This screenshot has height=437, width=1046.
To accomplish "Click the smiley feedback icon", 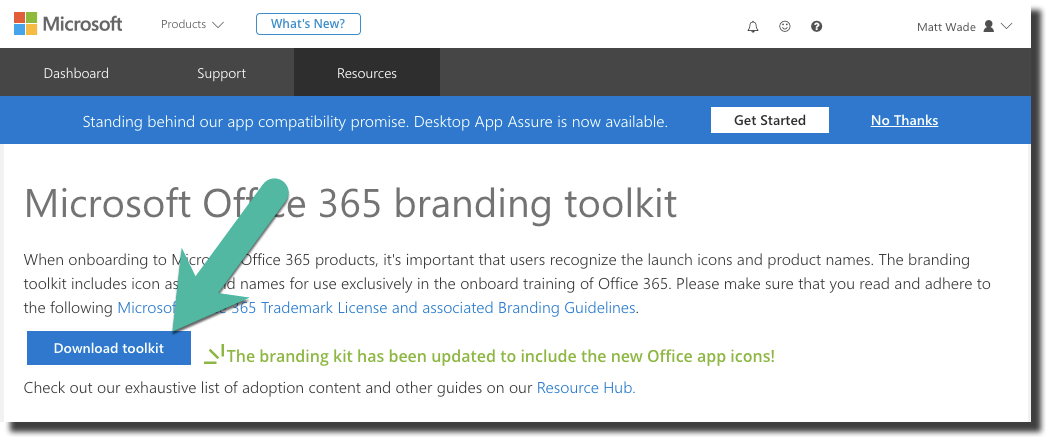I will coord(785,27).
